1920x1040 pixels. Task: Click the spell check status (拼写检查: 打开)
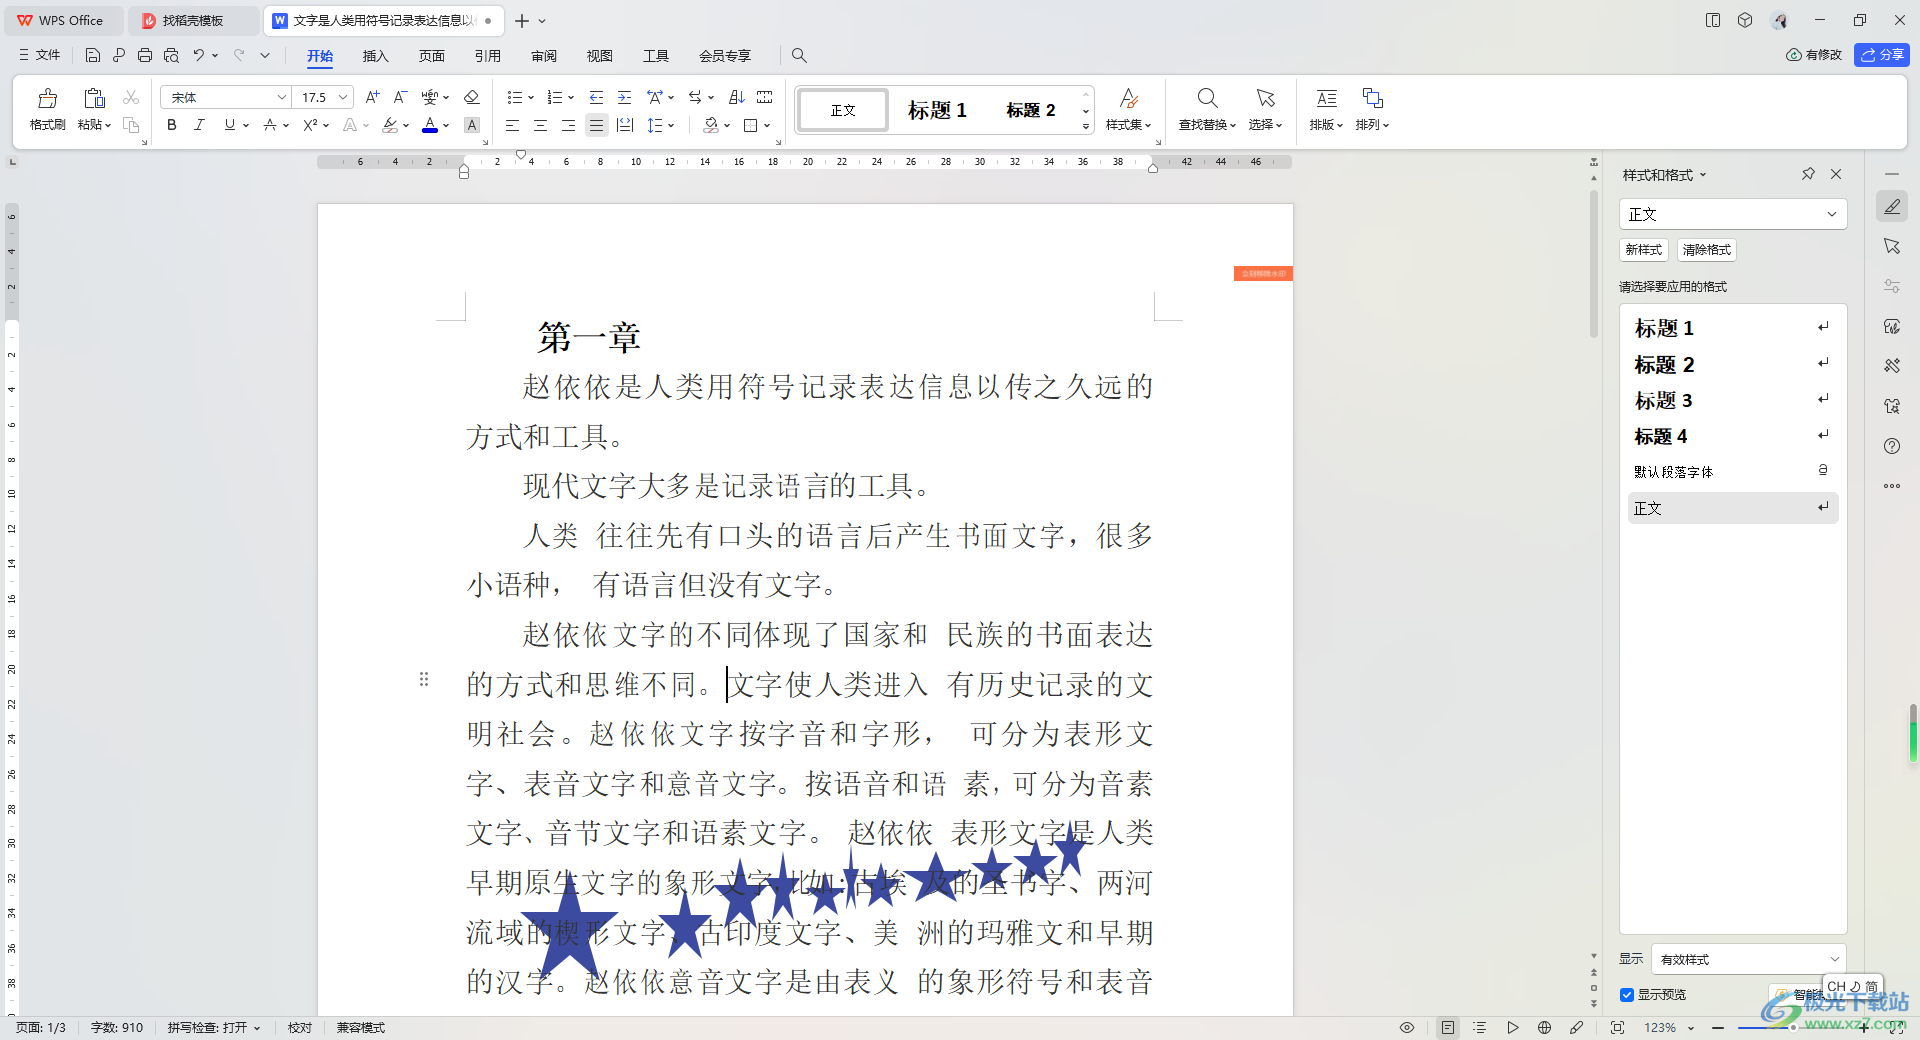[213, 1027]
